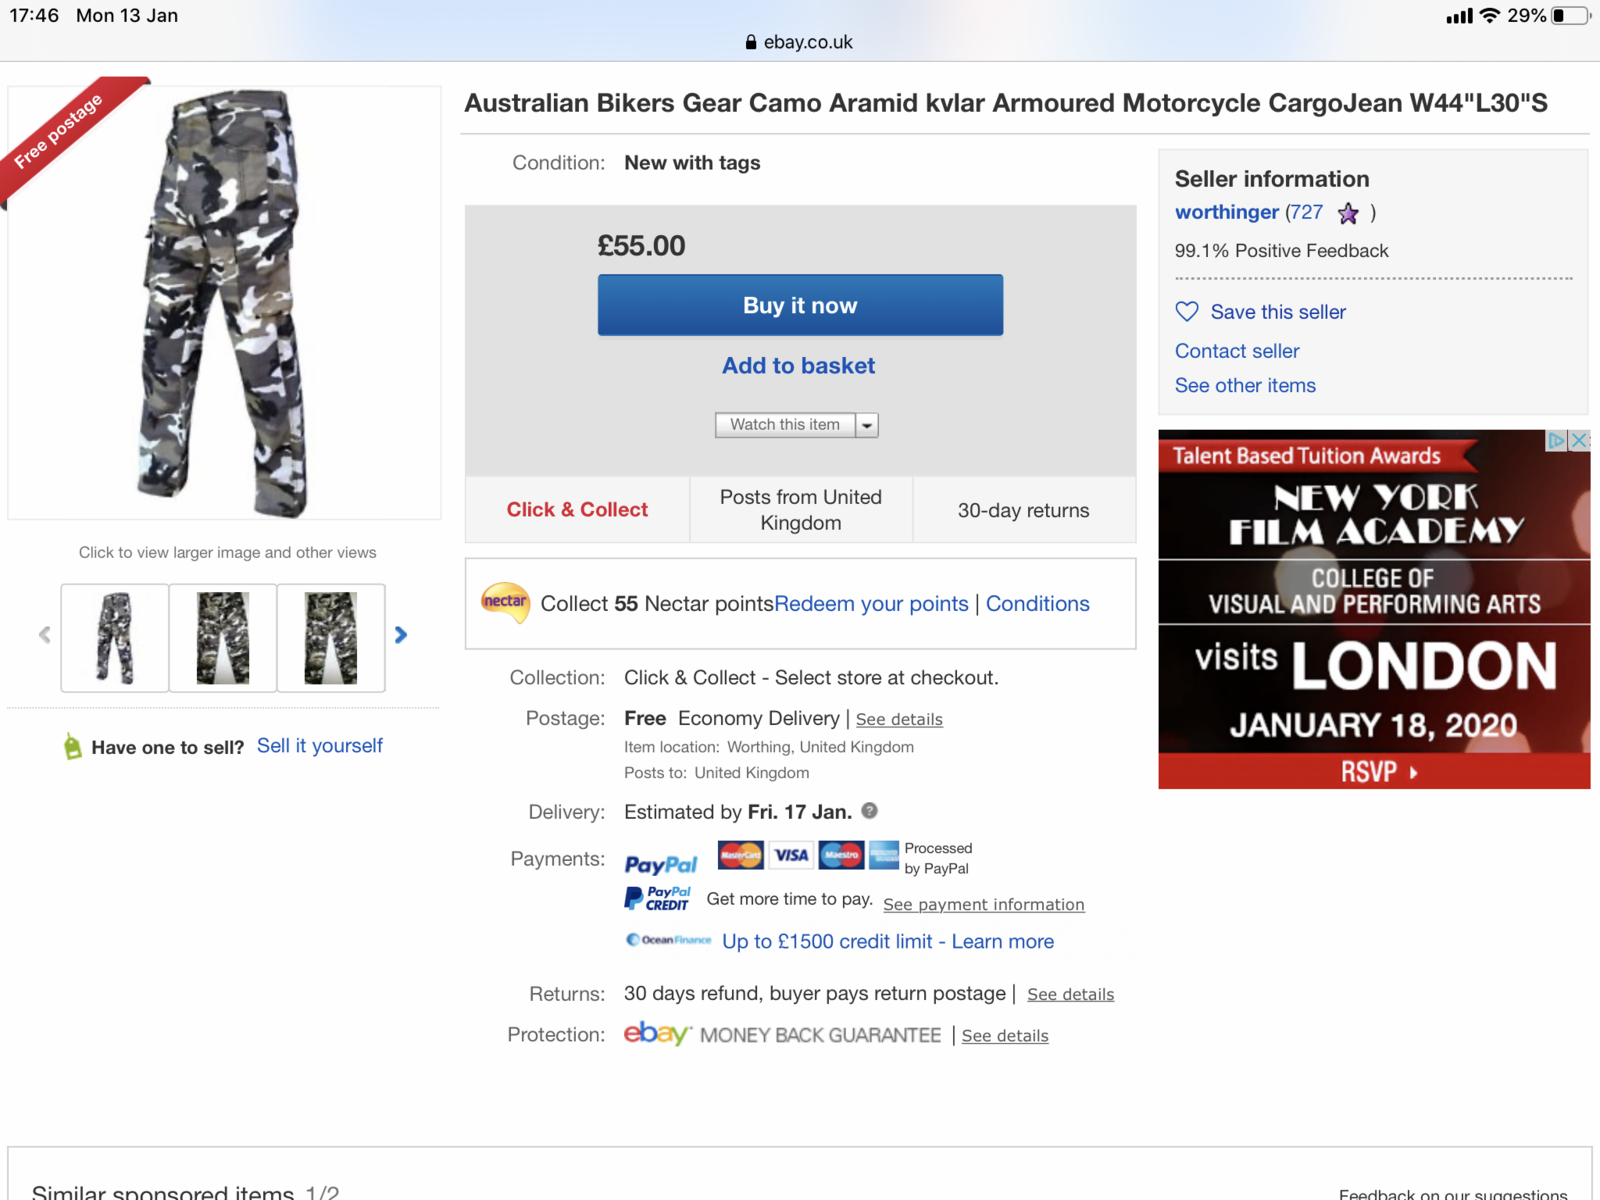Tap the RSVP button in the ad
This screenshot has width=1600, height=1200.
[x=1375, y=772]
